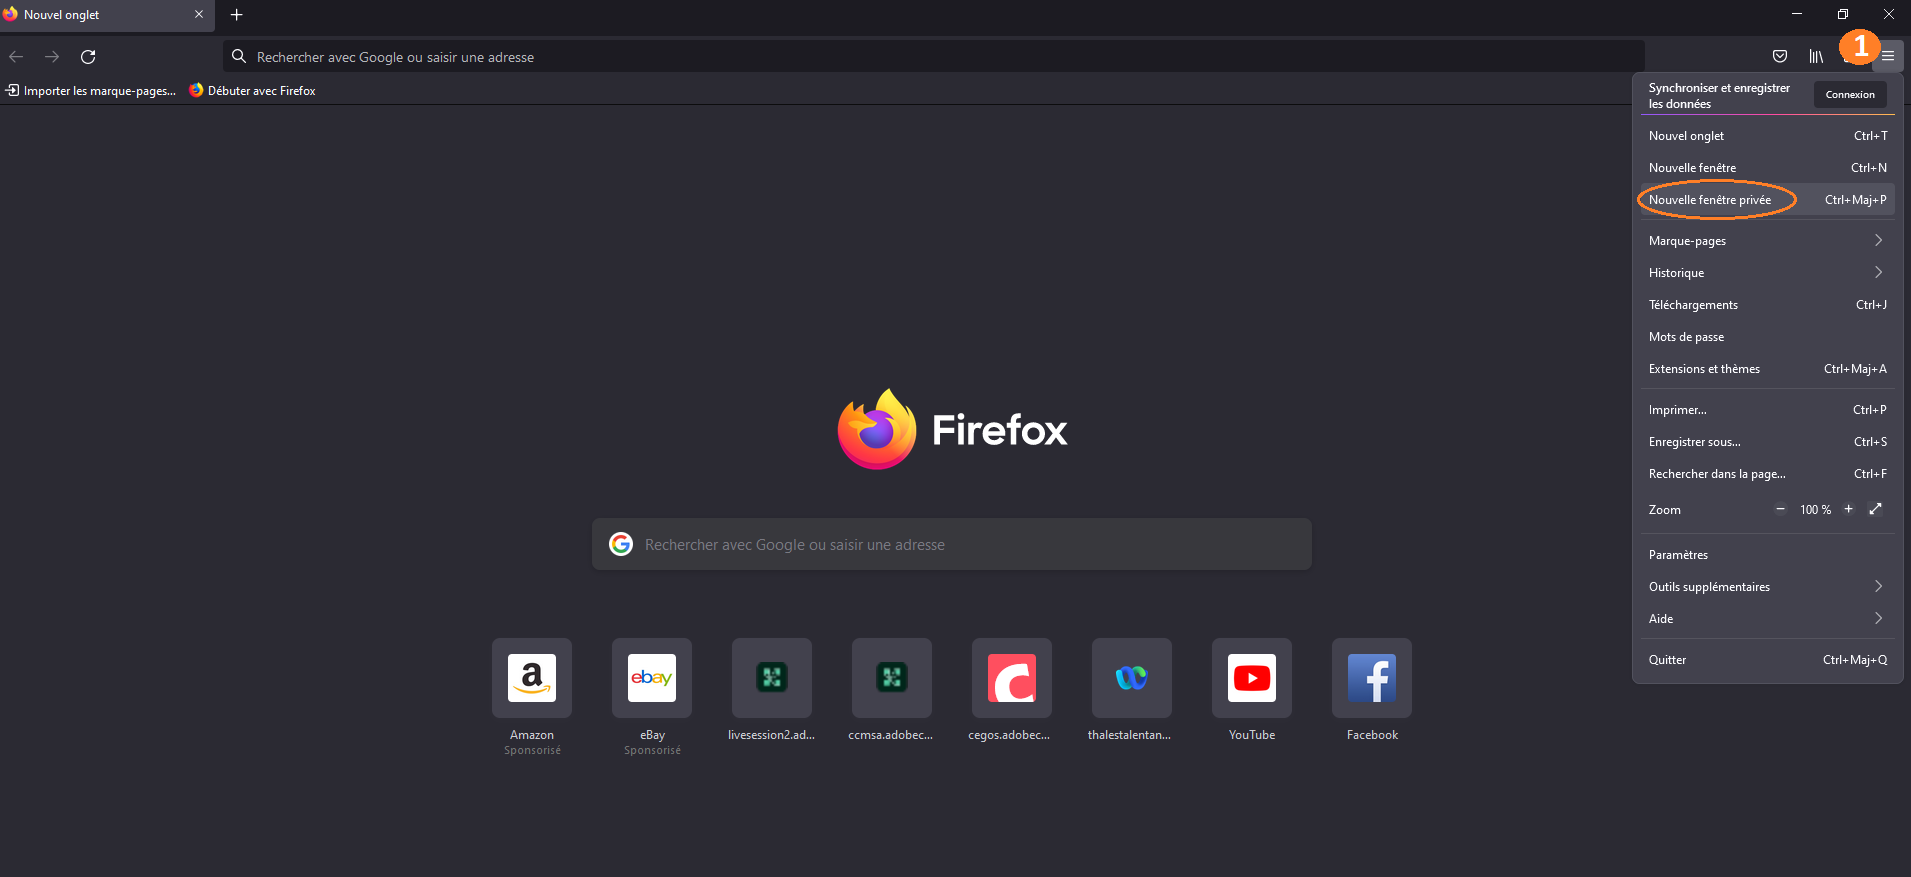Click Importer les marque-pages bookmark

click(91, 91)
